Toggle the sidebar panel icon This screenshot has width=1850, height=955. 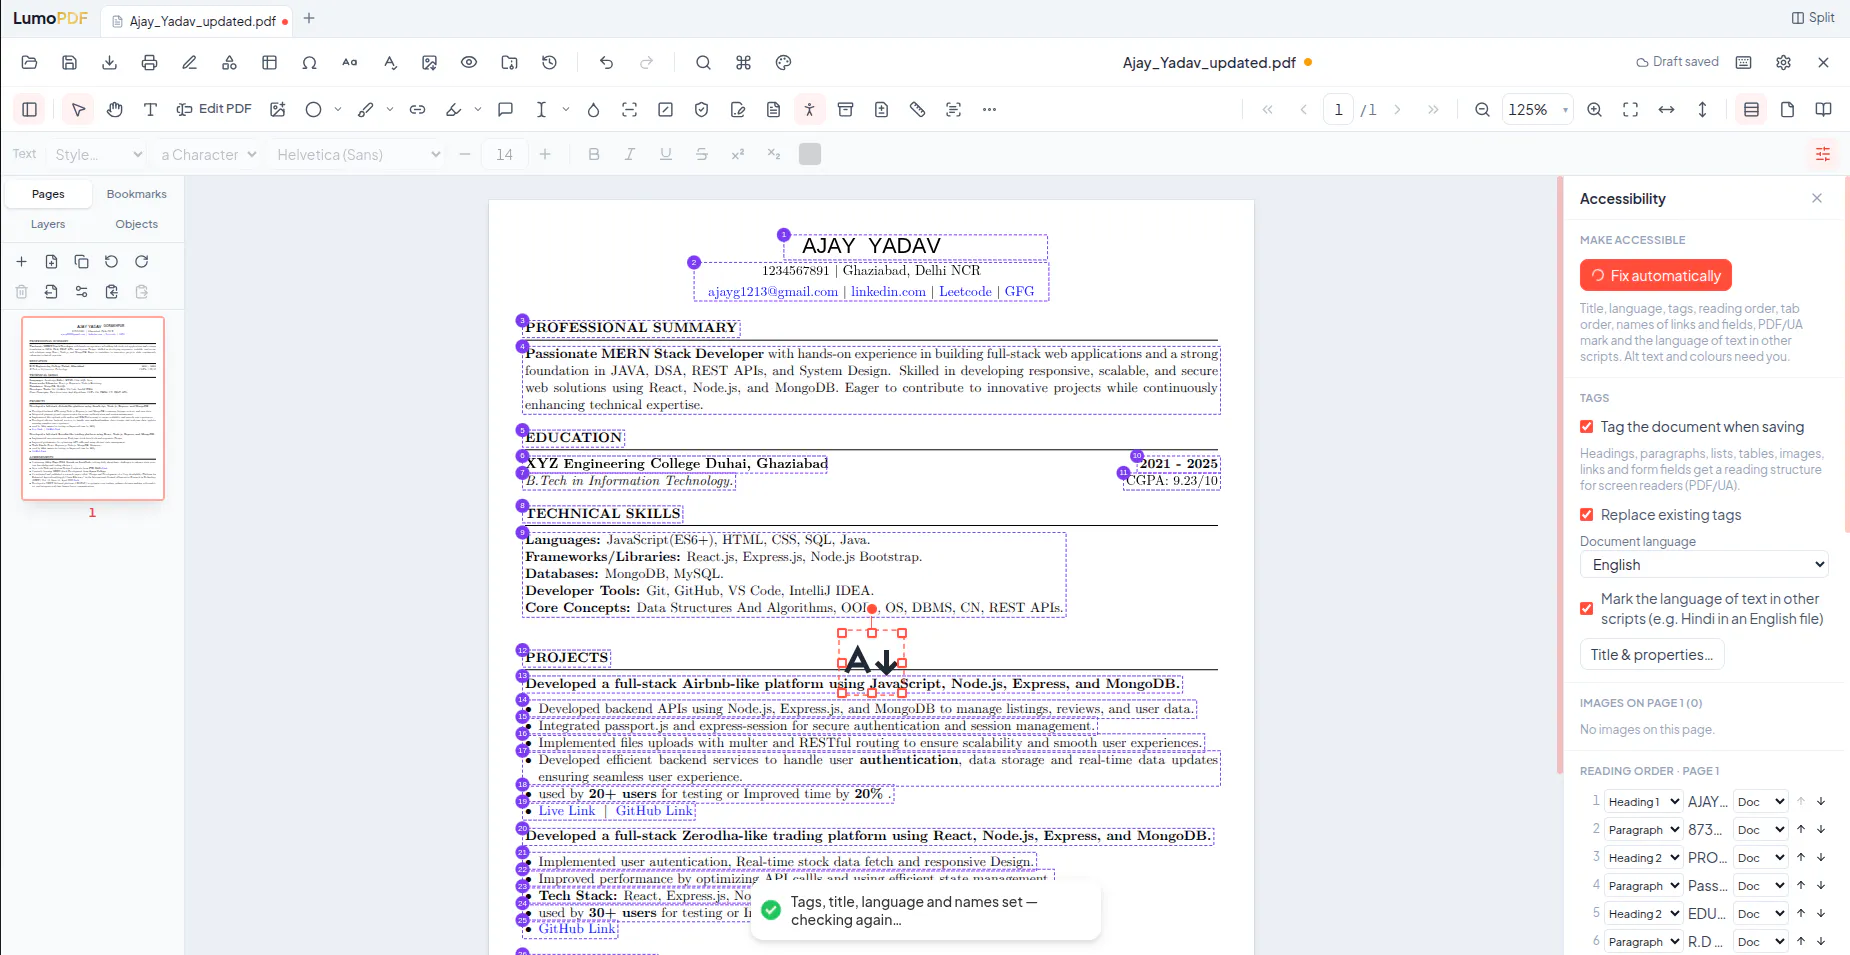(29, 109)
